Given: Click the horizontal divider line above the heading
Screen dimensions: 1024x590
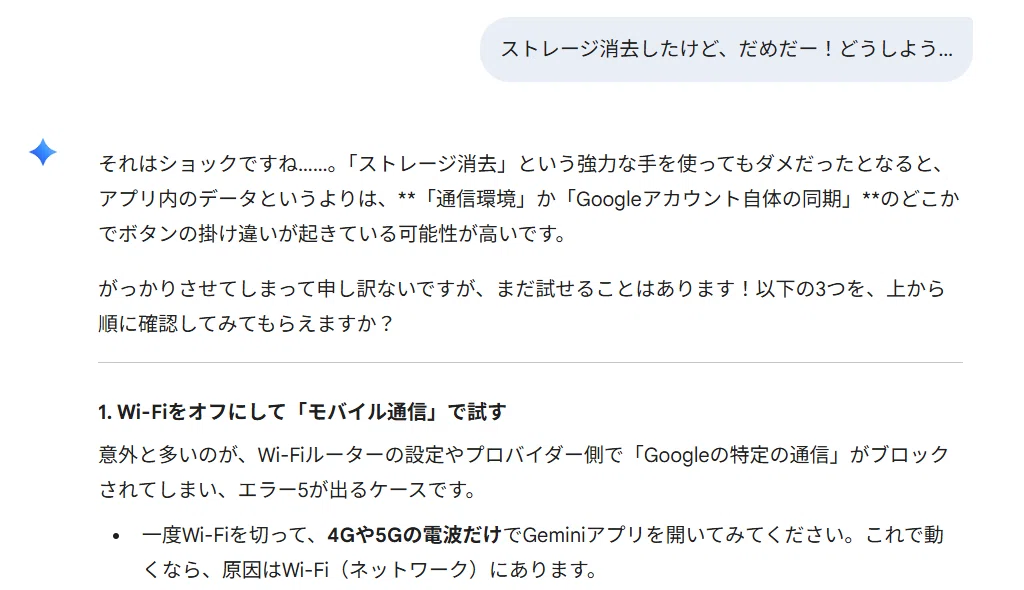Looking at the screenshot, I should click(x=530, y=362).
